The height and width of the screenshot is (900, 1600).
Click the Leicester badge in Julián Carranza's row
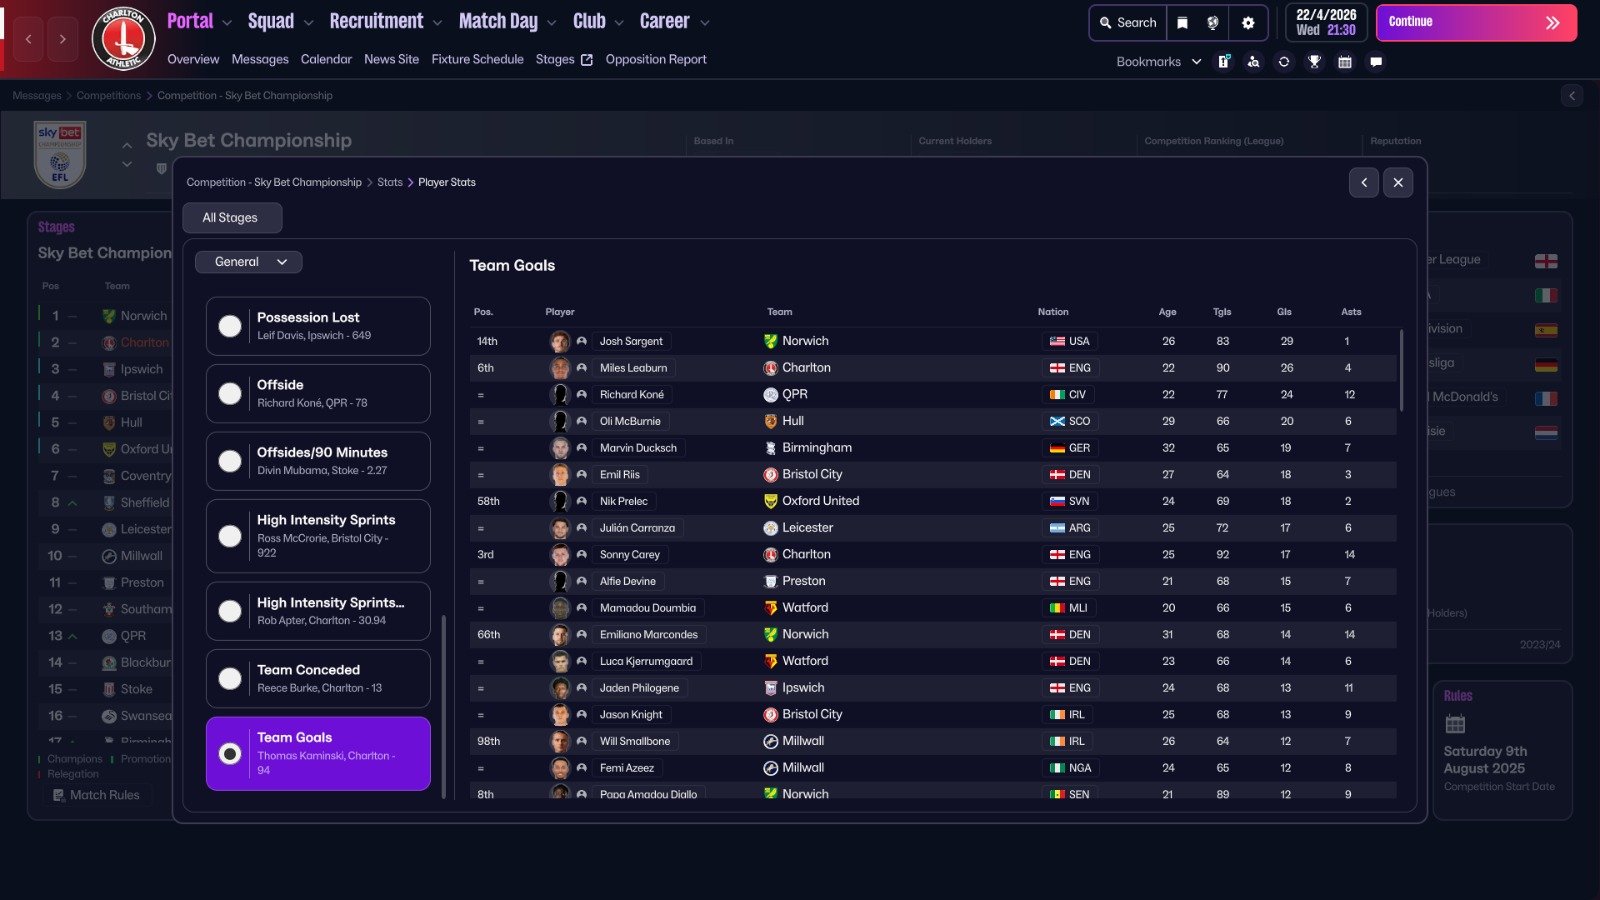771,528
